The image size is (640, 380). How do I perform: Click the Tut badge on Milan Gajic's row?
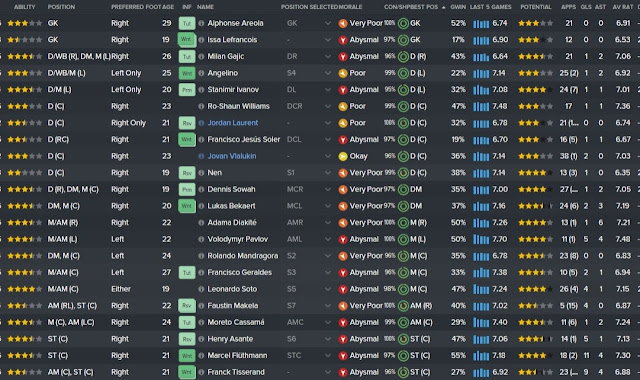187,56
